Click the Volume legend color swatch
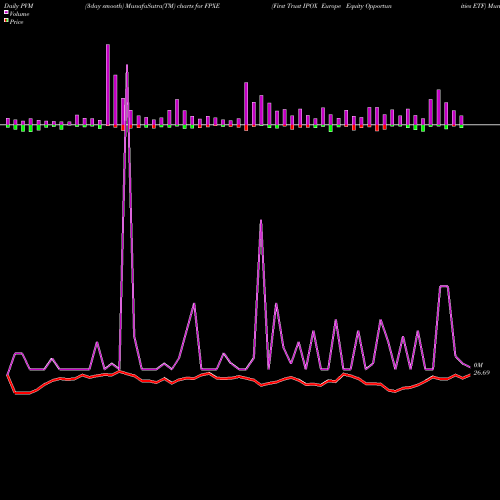This screenshot has height=500, width=500. (x=6, y=12)
